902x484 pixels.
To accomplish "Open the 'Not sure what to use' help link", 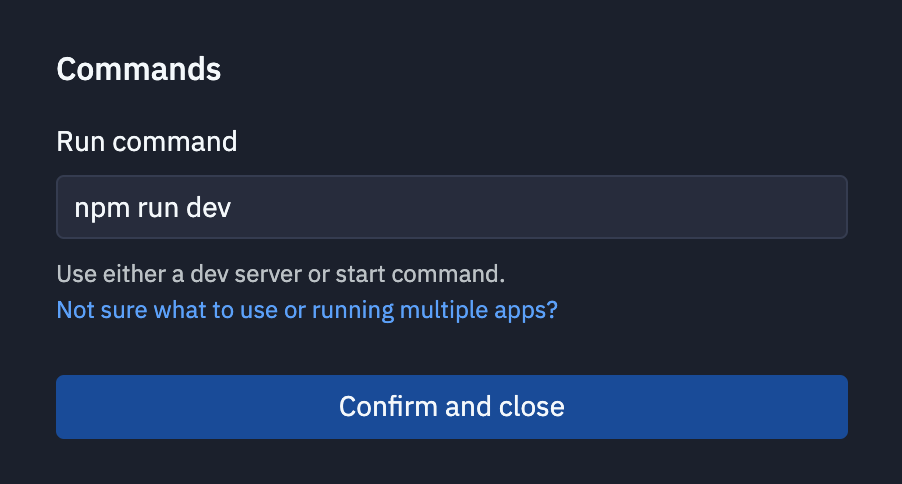I will [307, 310].
